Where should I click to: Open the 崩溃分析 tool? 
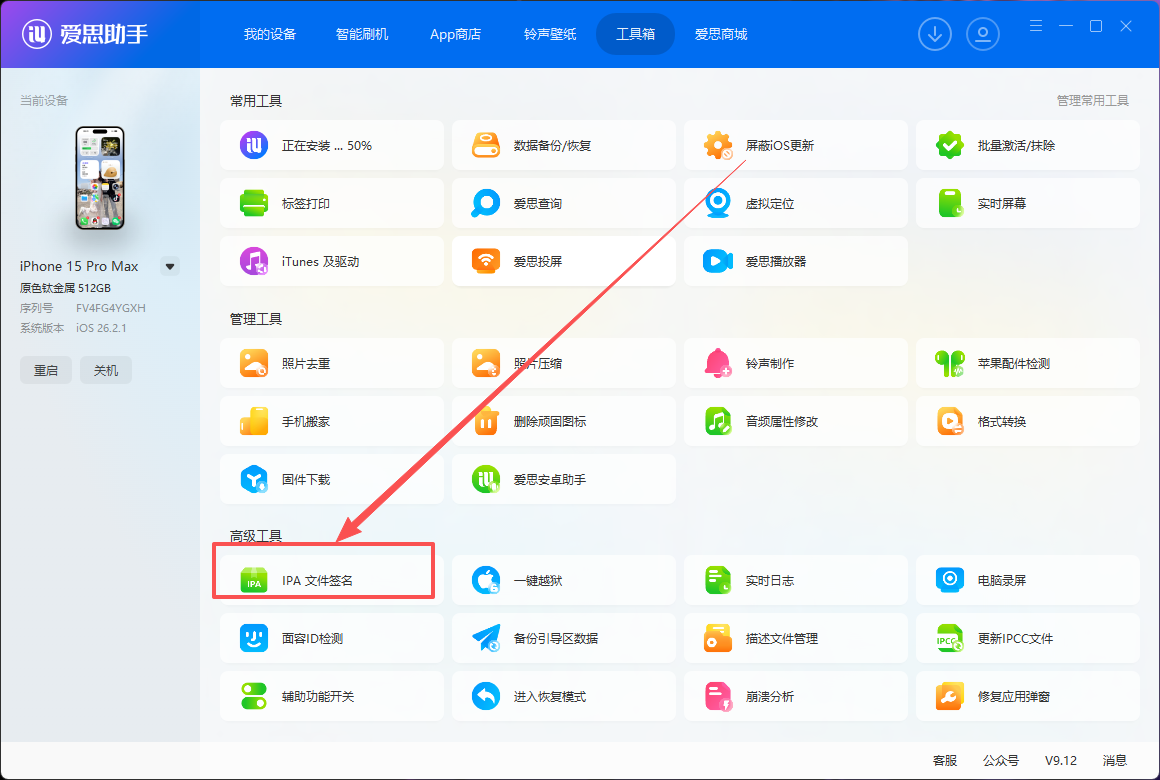(795, 696)
